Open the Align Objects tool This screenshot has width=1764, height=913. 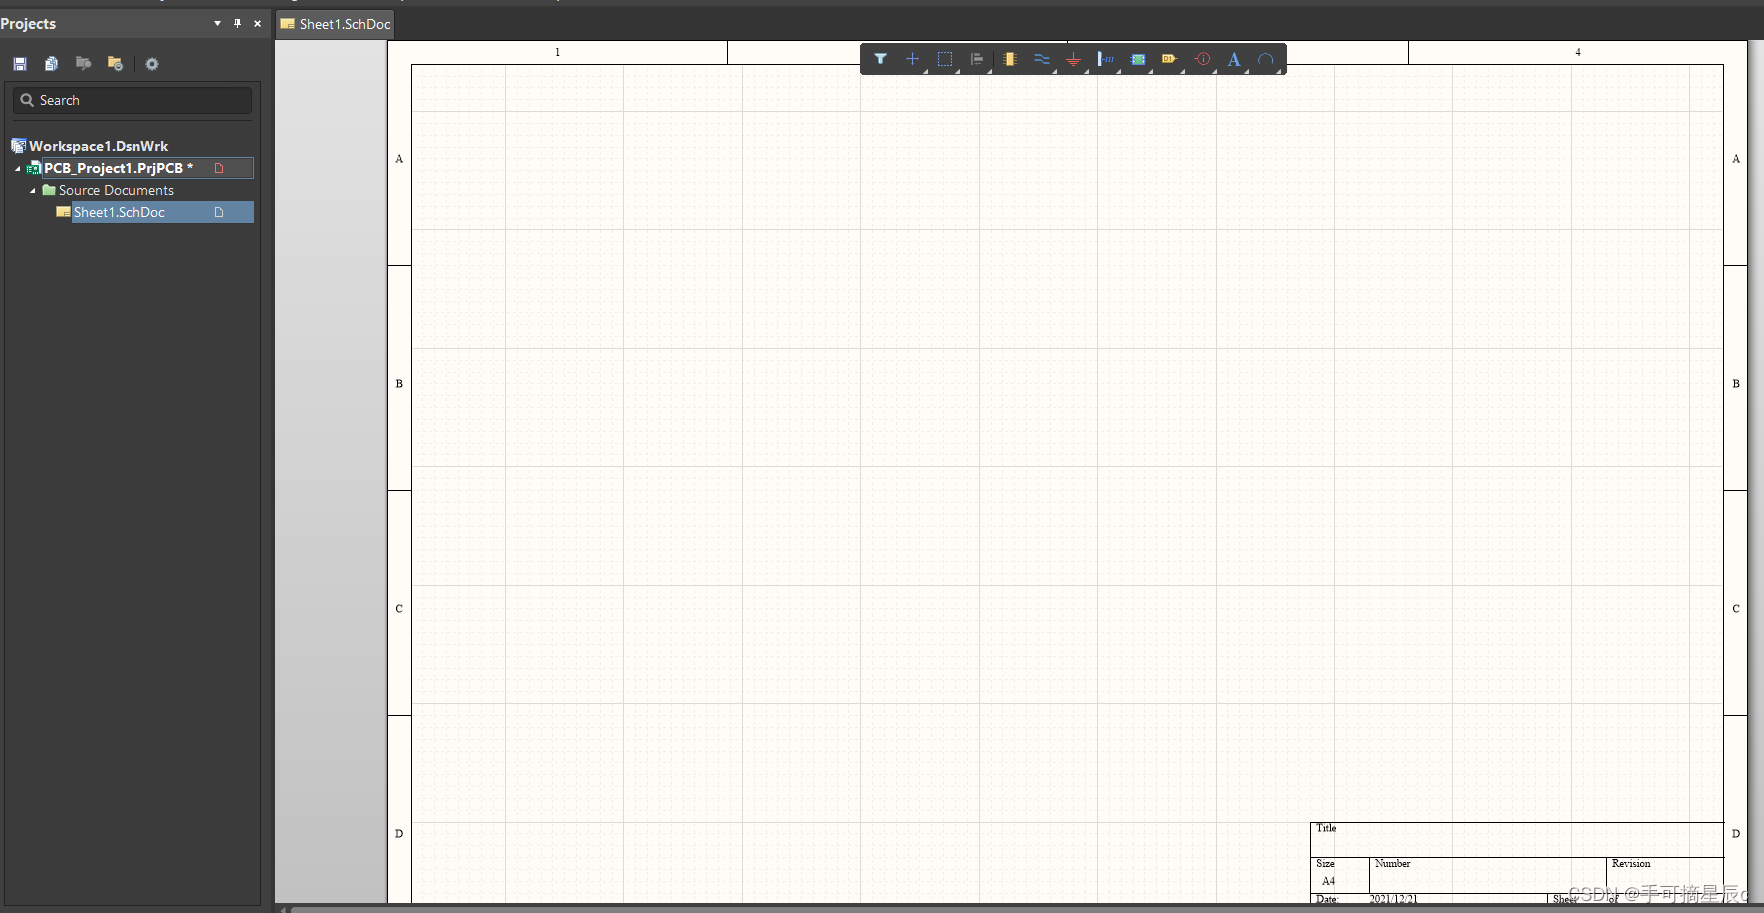tap(977, 59)
